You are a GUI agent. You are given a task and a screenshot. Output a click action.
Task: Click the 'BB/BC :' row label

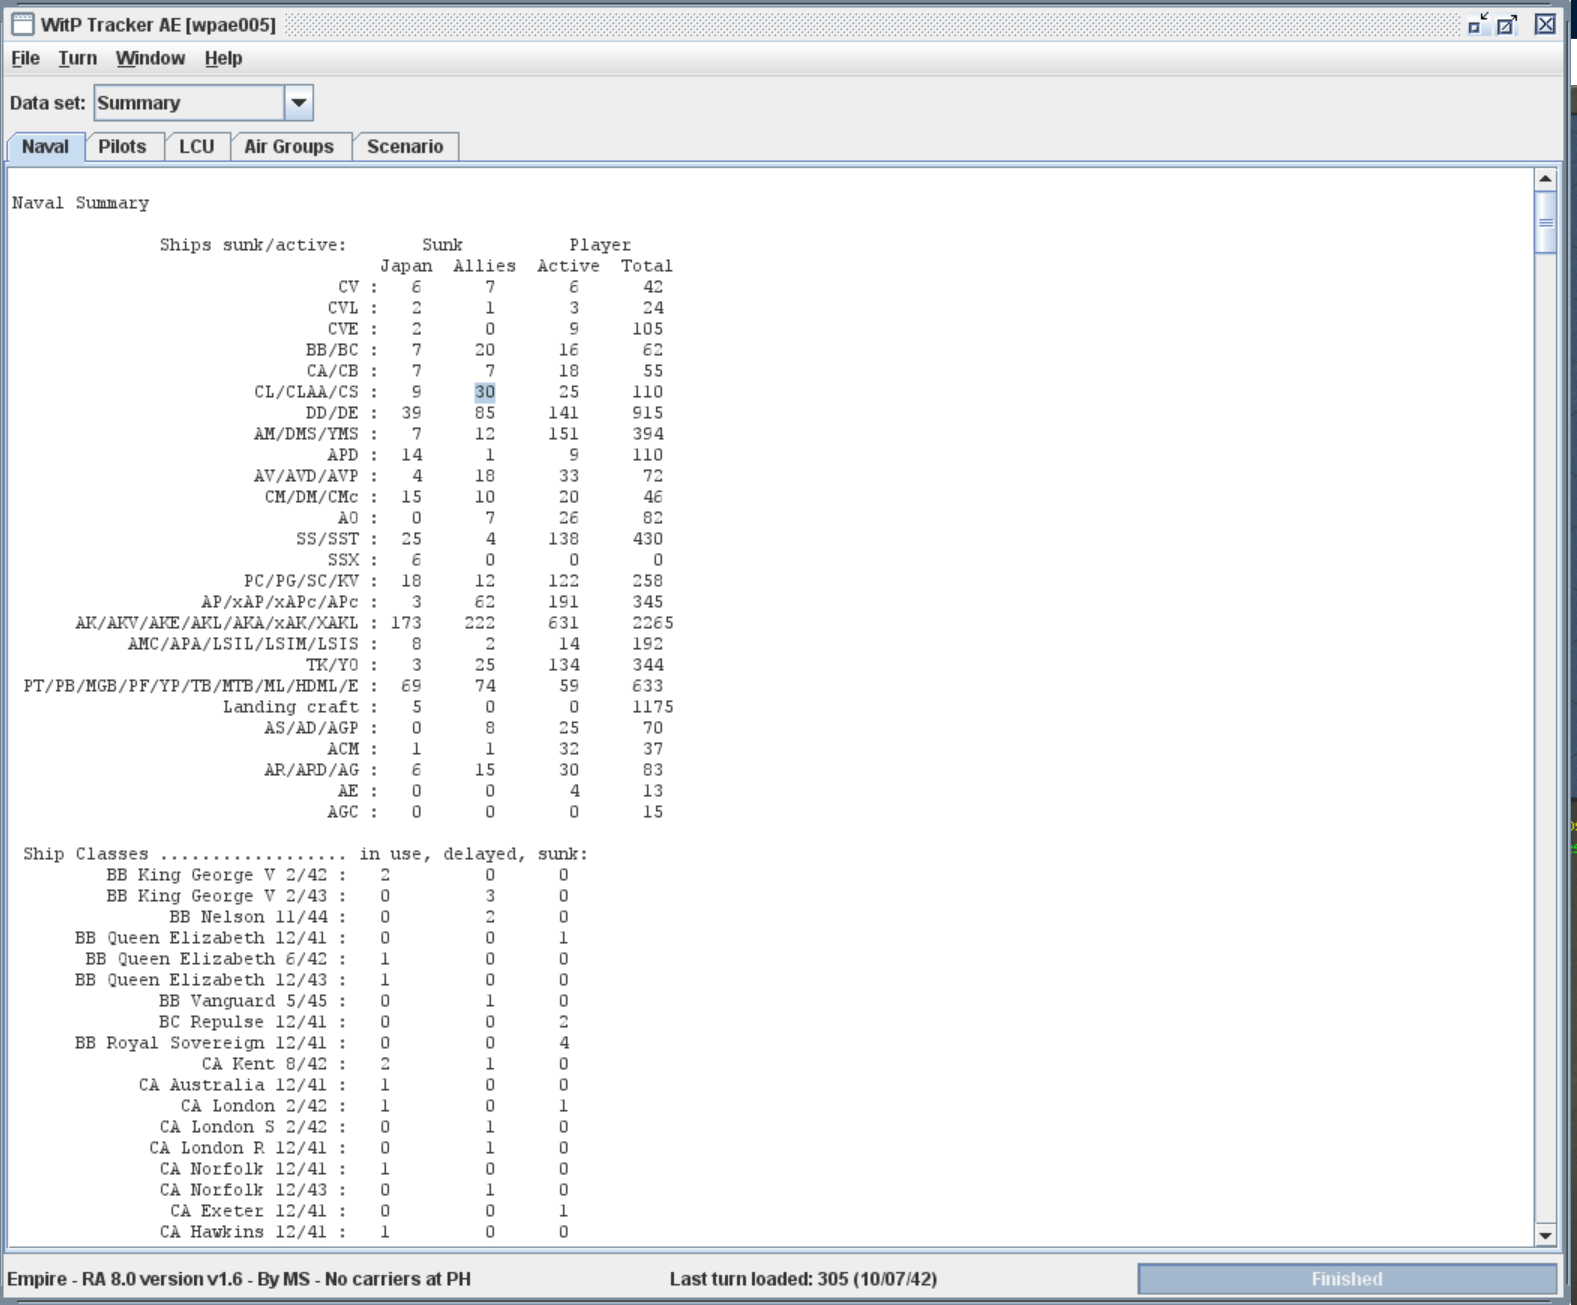pos(342,350)
